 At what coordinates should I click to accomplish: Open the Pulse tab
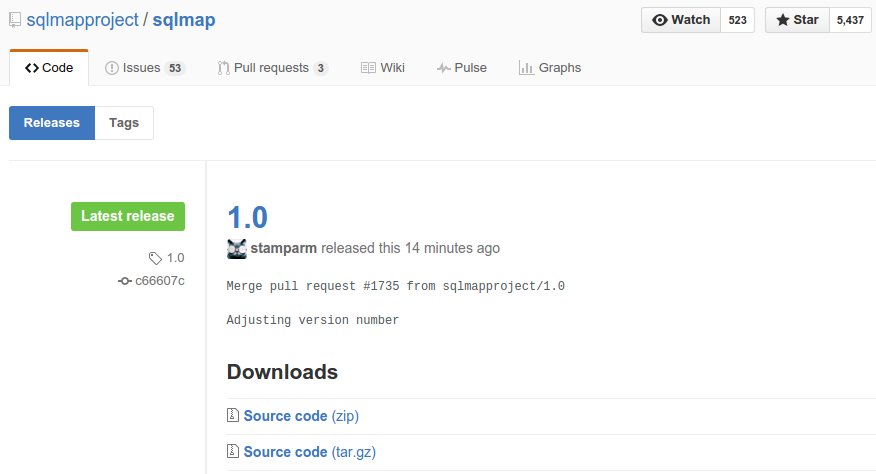coord(461,68)
